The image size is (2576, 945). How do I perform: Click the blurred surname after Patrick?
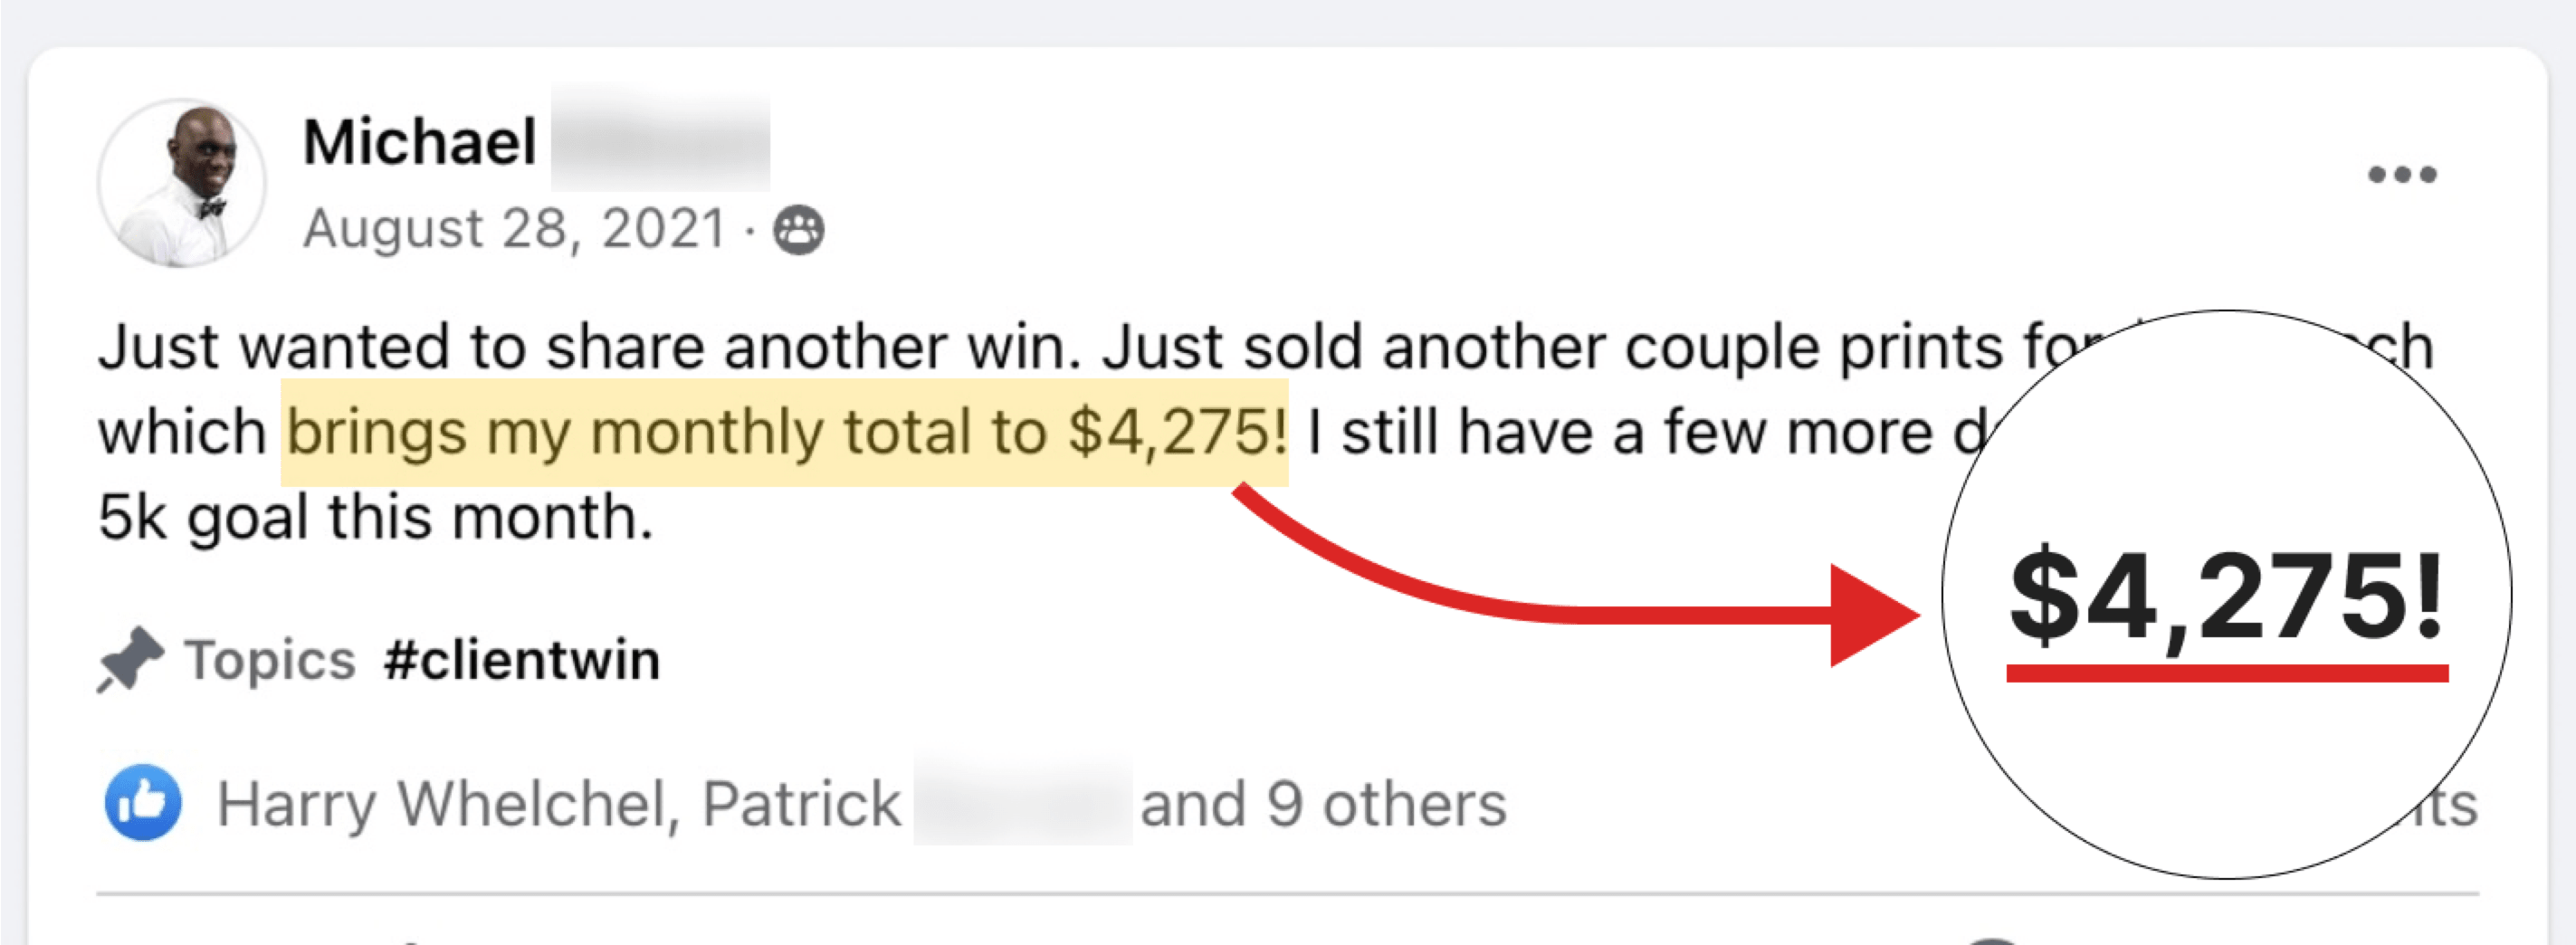[1022, 803]
